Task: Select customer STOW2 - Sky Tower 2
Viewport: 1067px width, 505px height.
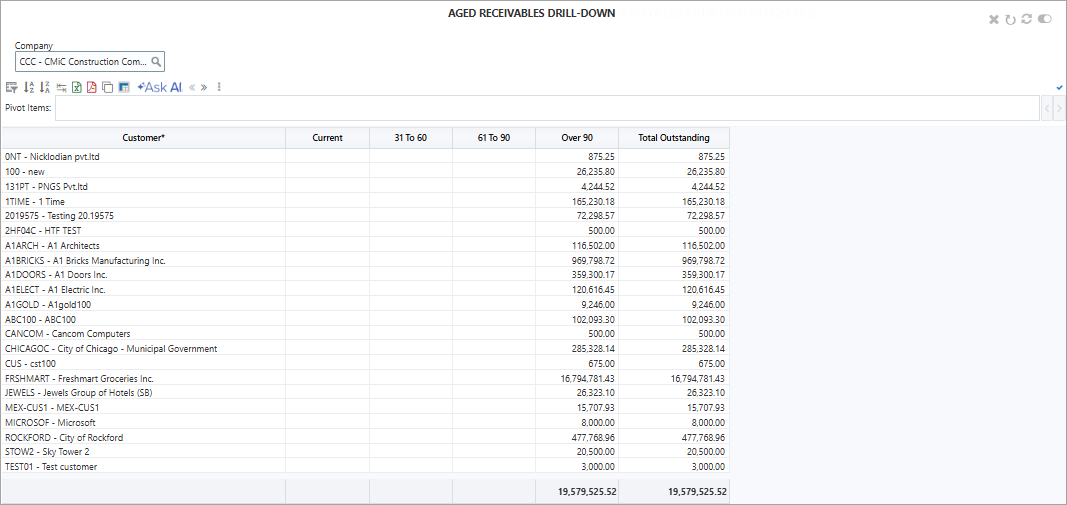Action: tap(47, 453)
